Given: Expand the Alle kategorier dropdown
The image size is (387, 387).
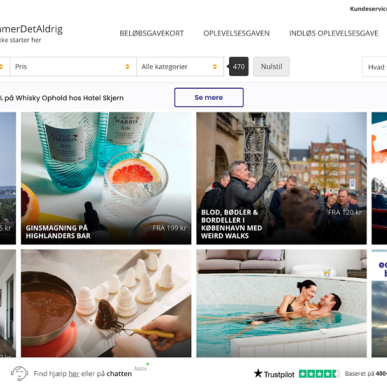Looking at the screenshot, I should coord(180,67).
